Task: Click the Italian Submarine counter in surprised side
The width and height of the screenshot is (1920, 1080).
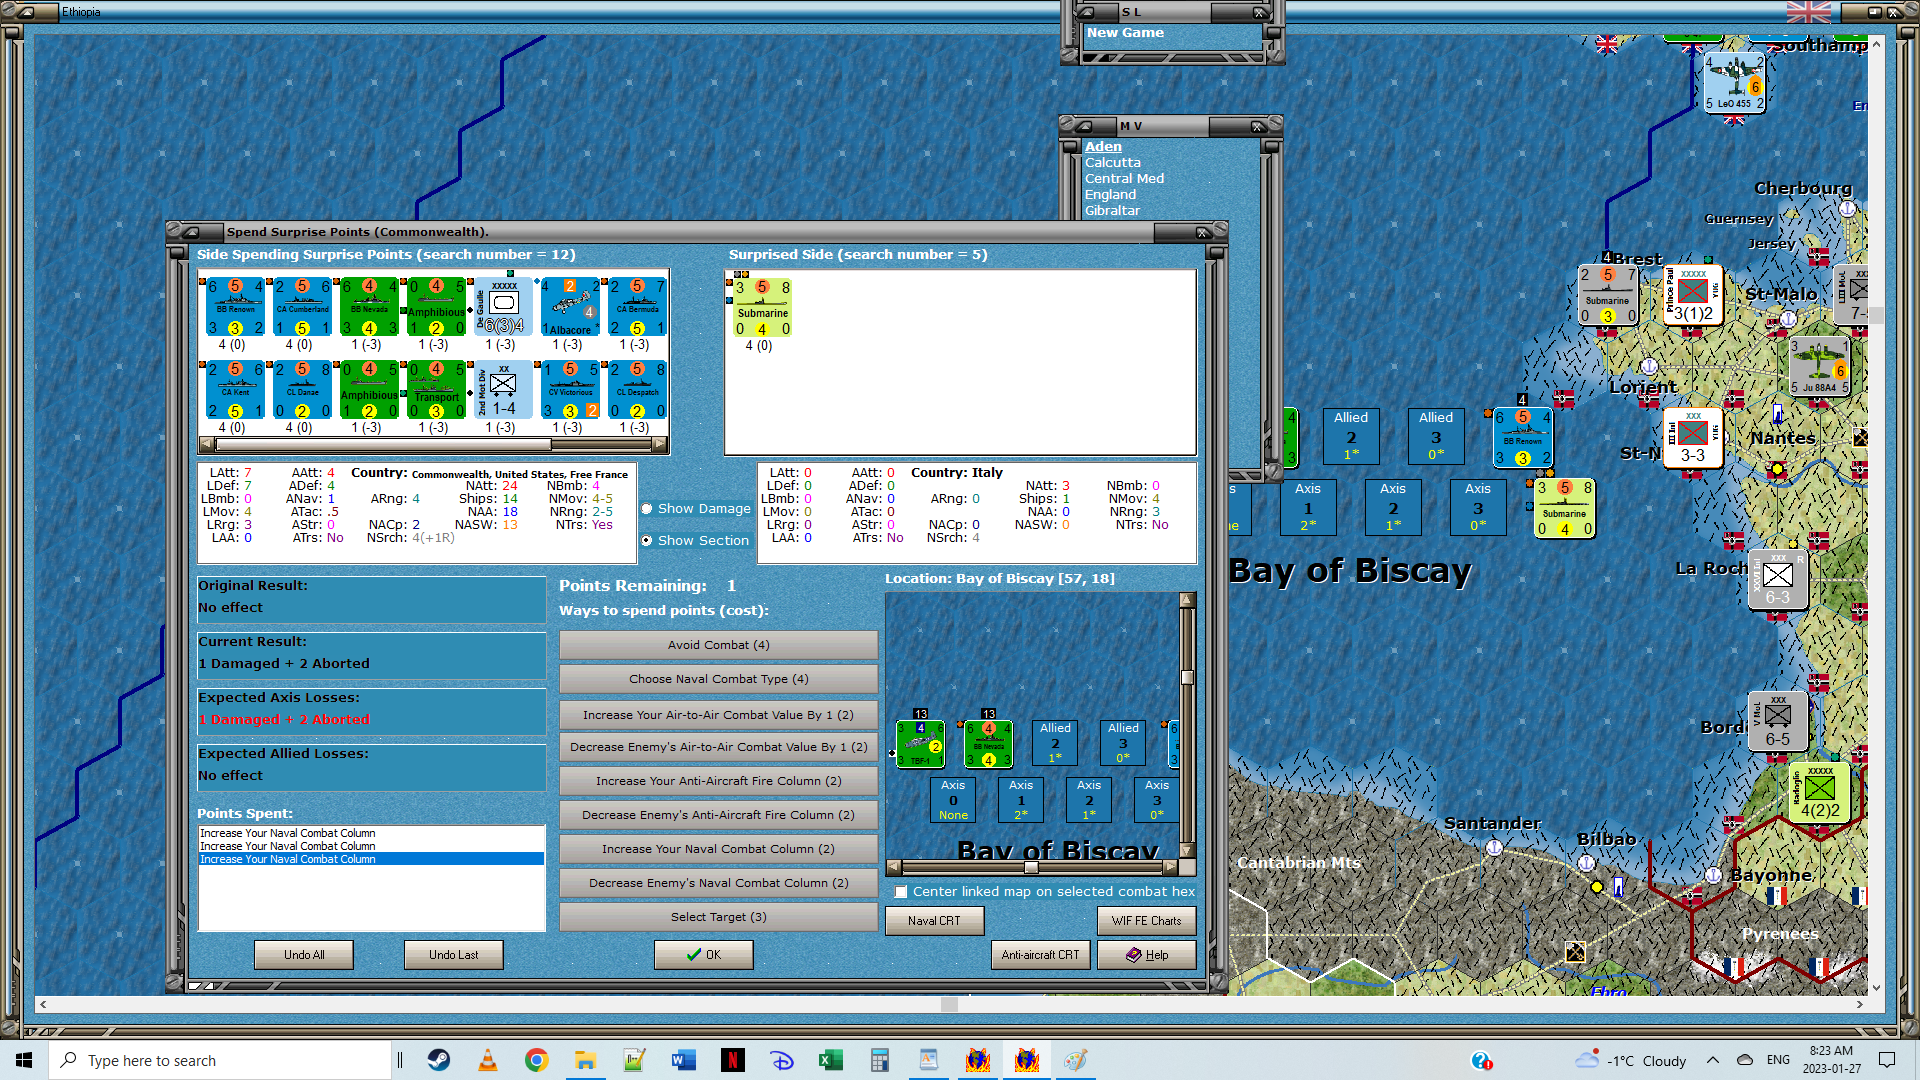Action: point(762,309)
